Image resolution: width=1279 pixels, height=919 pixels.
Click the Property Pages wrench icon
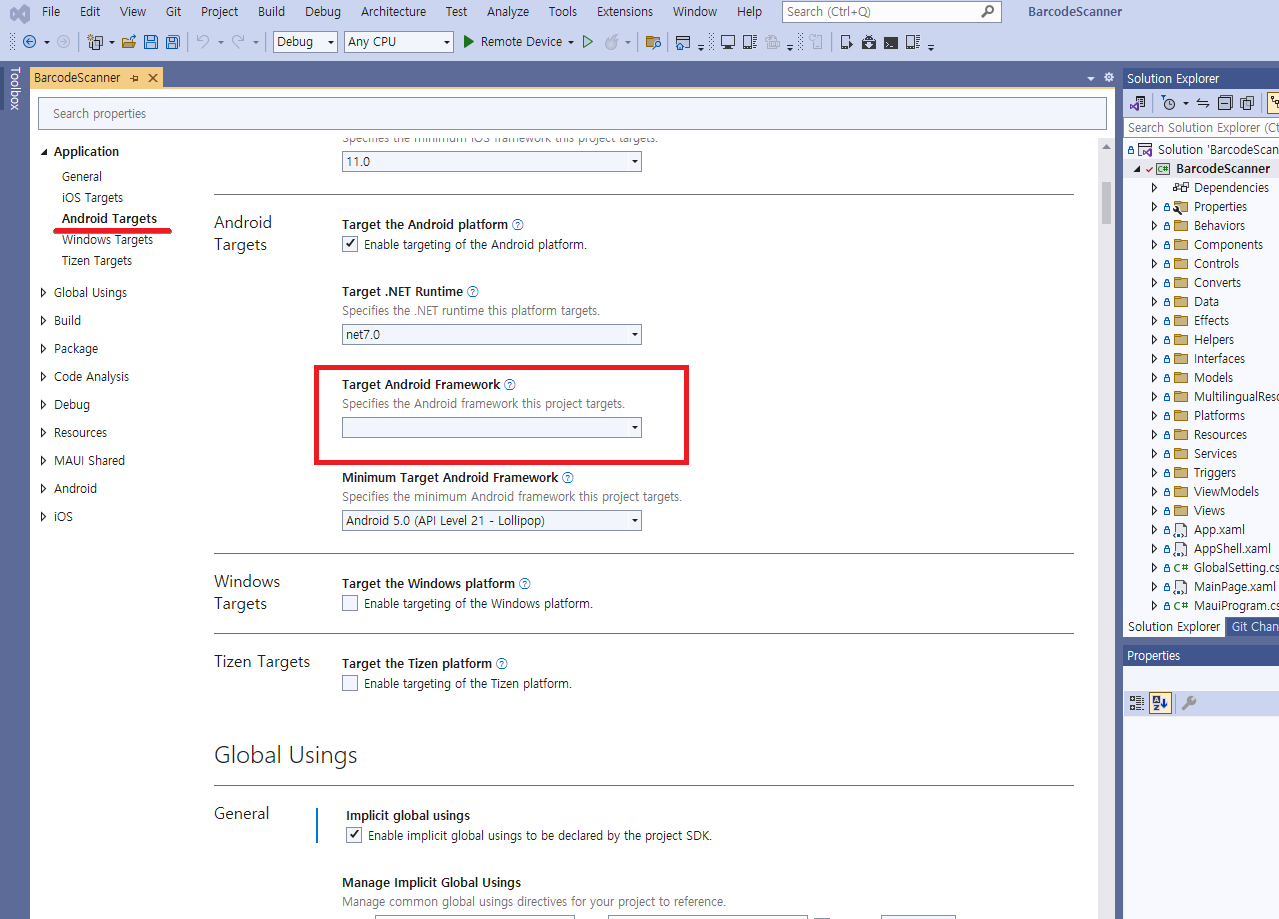pyautogui.click(x=1189, y=703)
